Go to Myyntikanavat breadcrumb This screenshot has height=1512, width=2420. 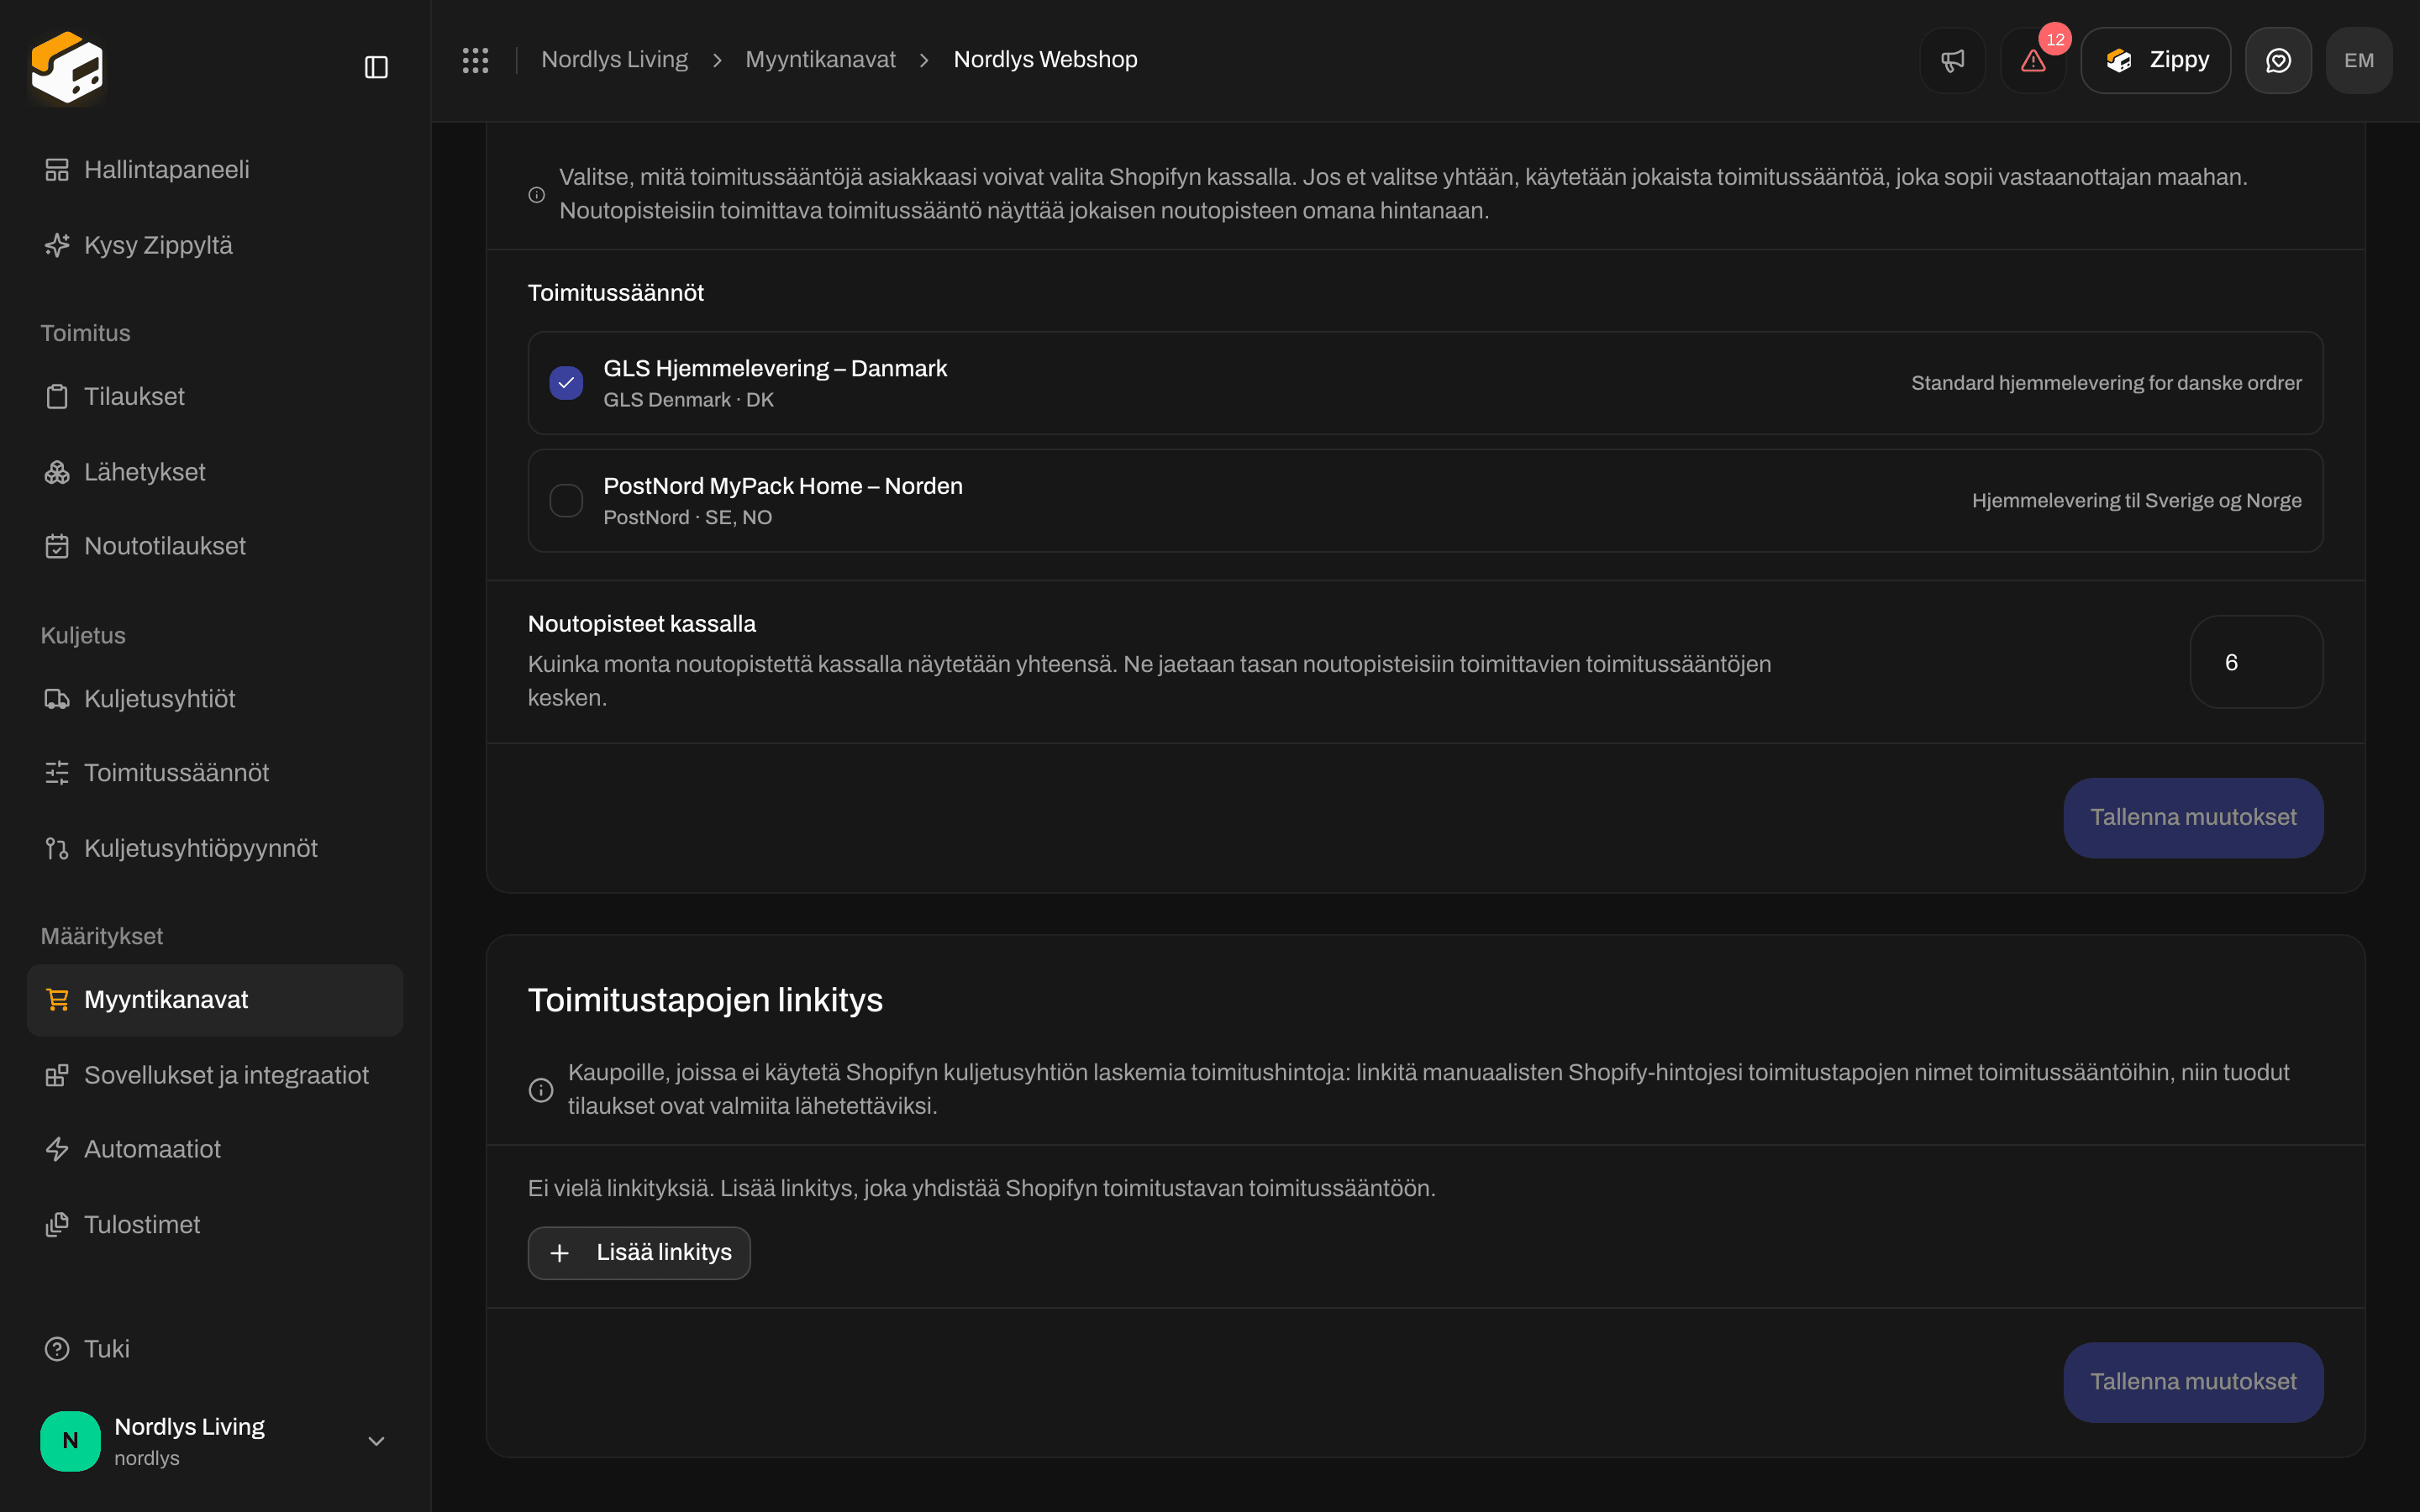[x=820, y=60]
